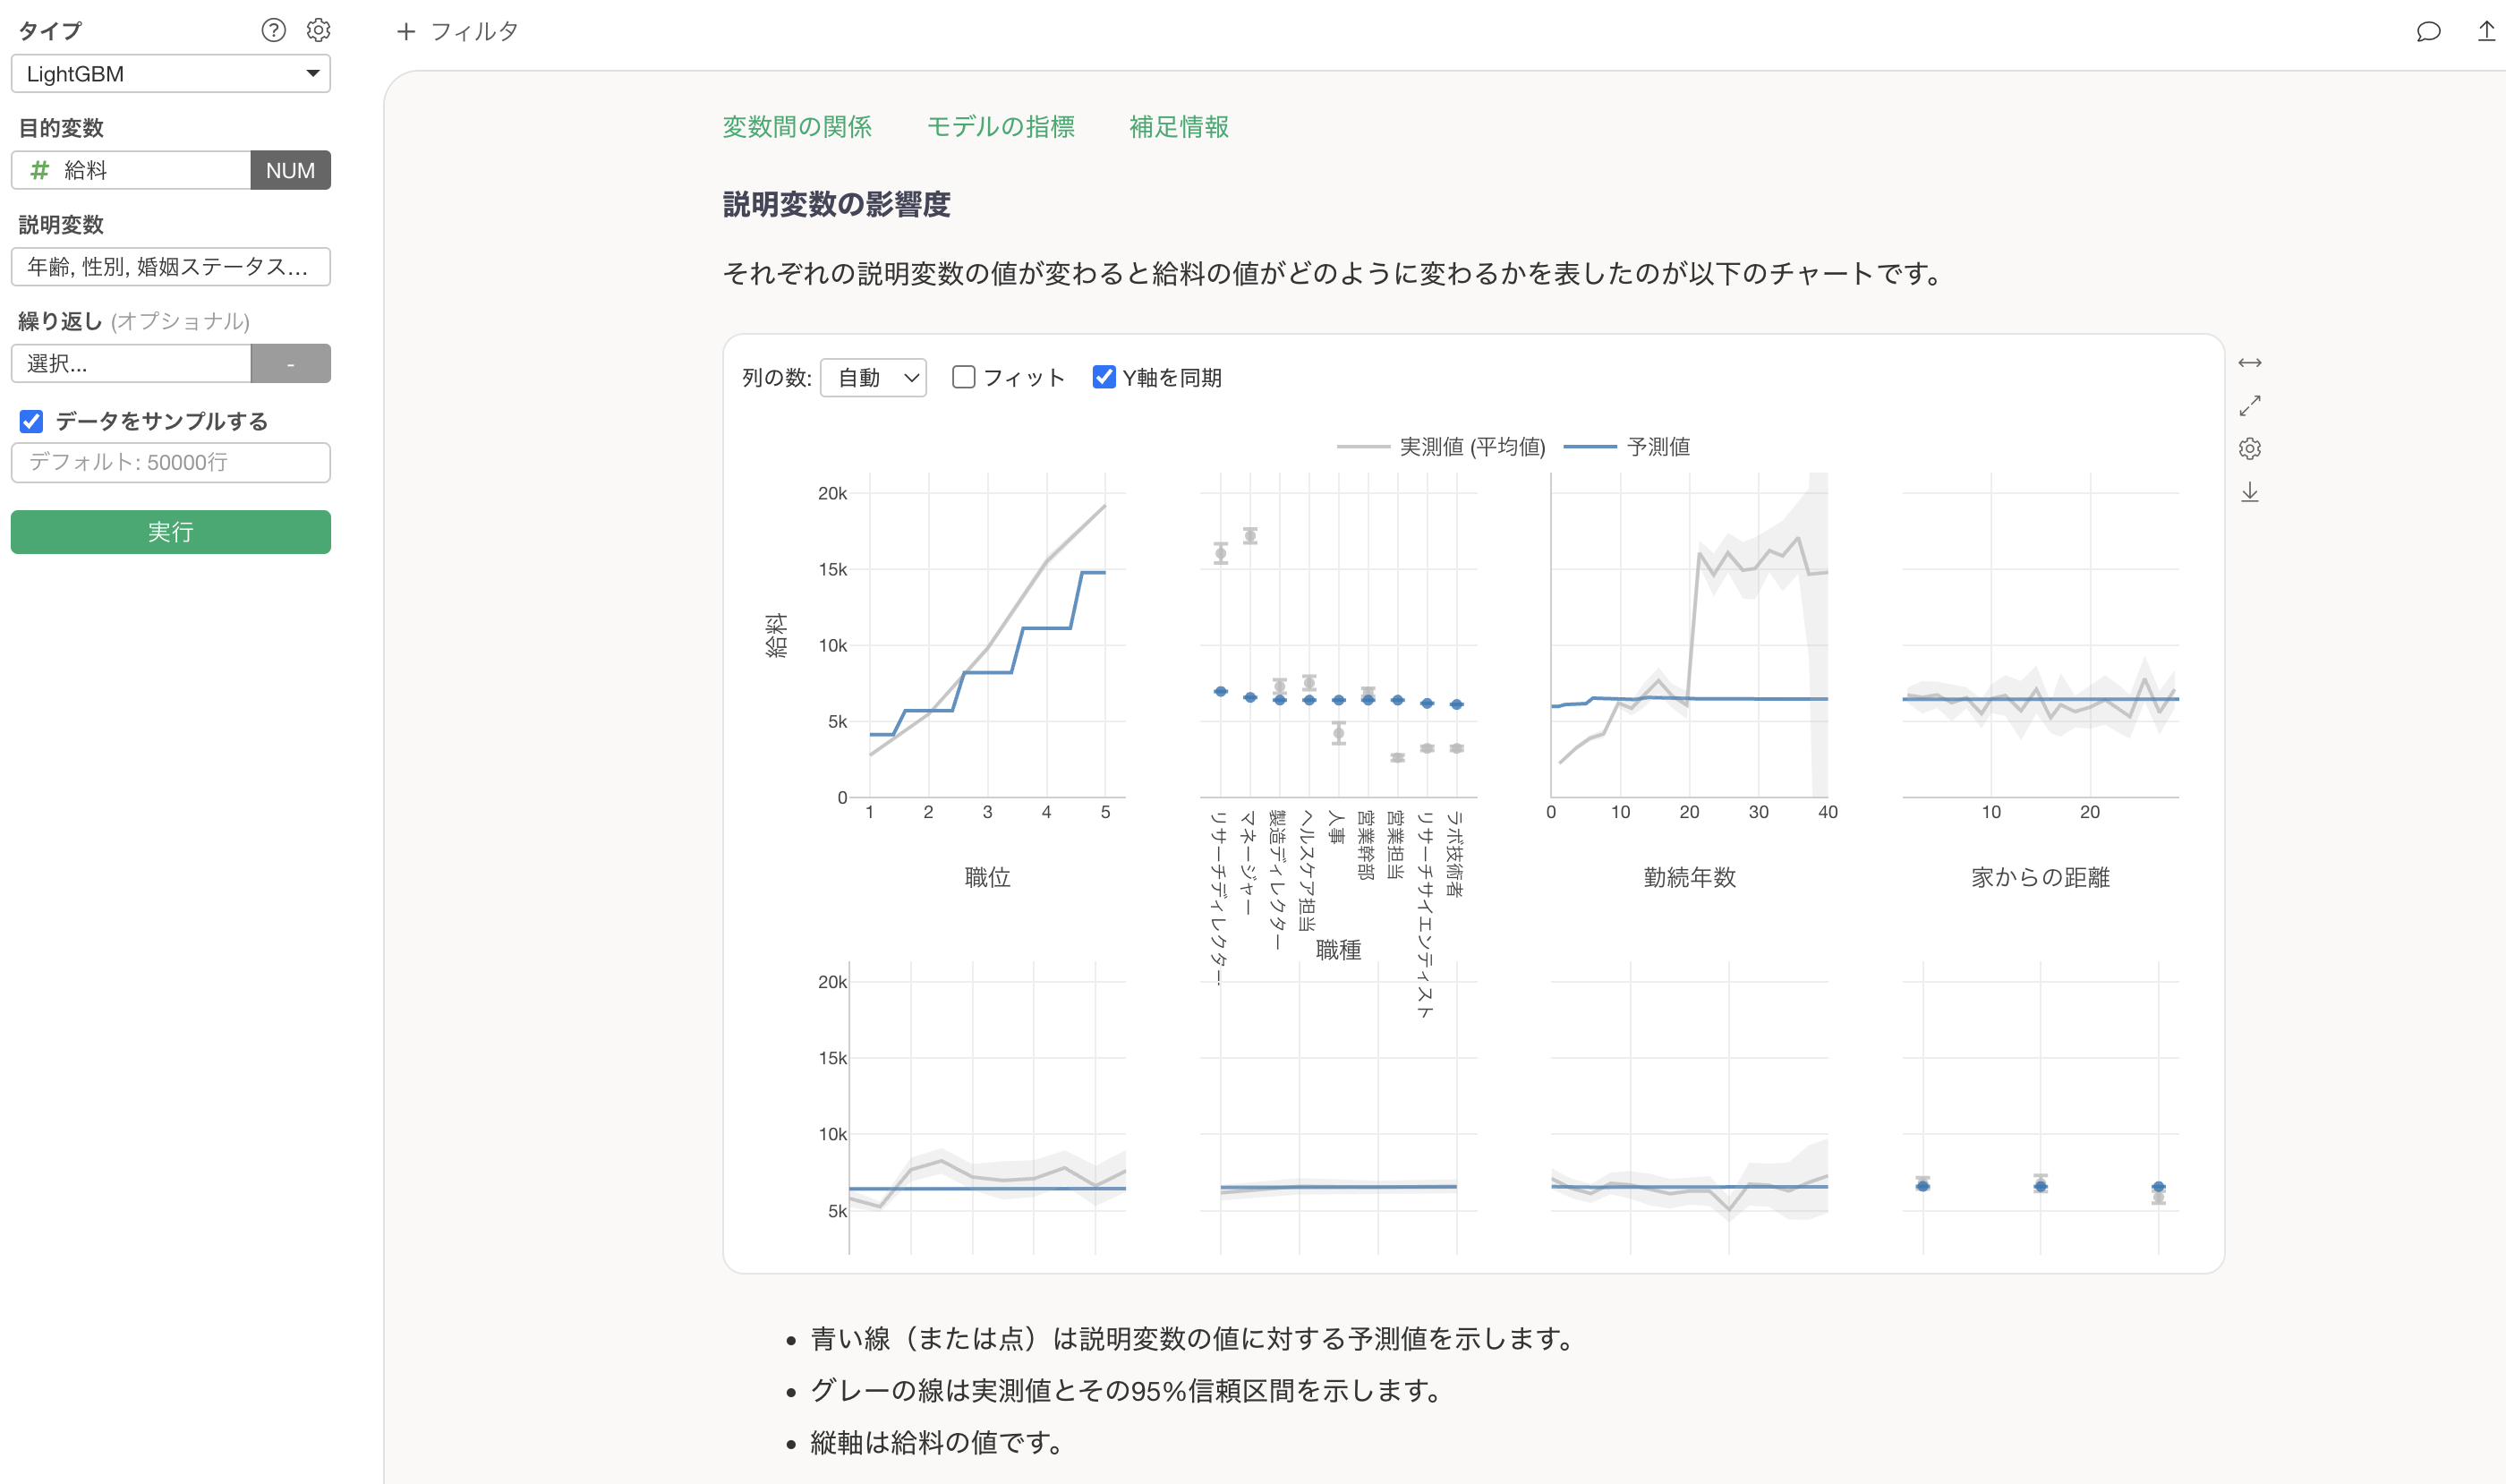Click the plus icon to add filter
This screenshot has width=2506, height=1484.
405,32
